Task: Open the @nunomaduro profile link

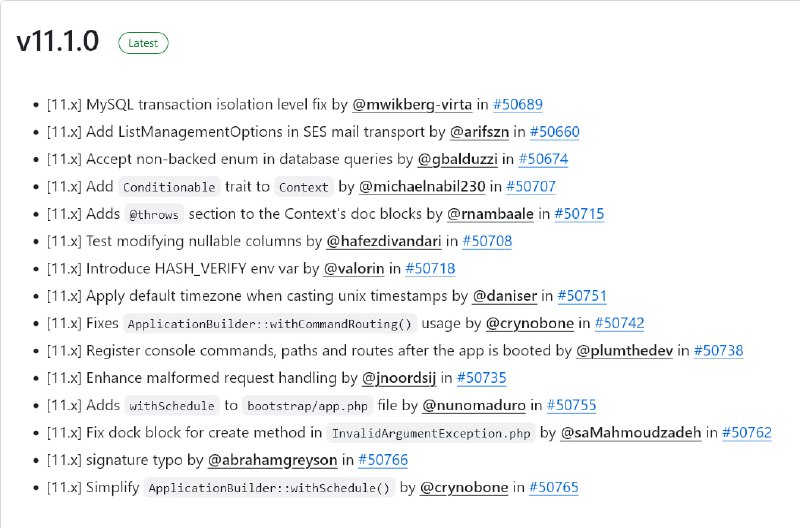Action: [474, 406]
